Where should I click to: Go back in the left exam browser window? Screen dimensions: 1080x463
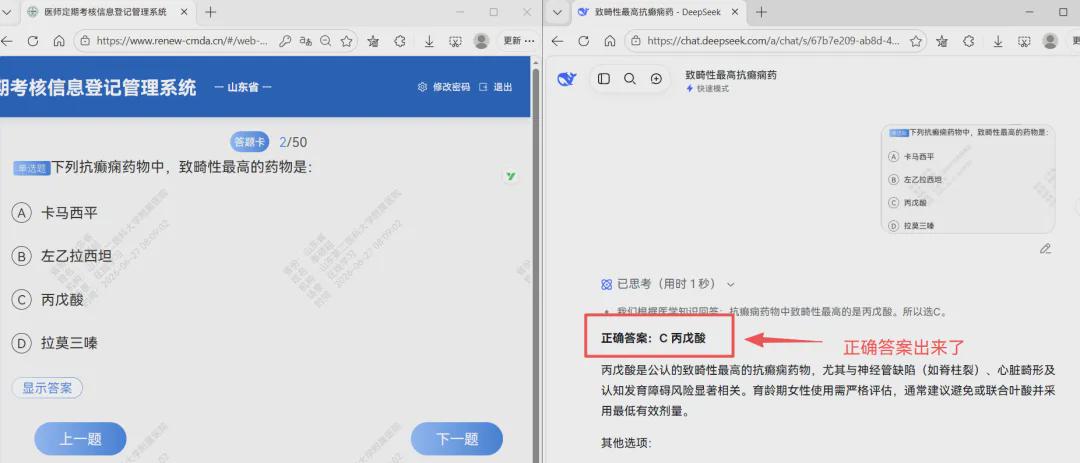coord(7,41)
